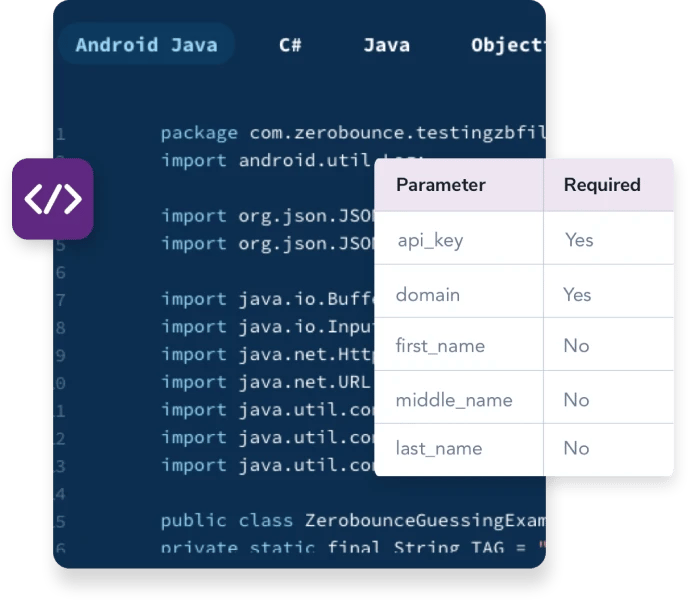689x601 pixels.
Task: Click line number 7 in the gutter
Action: tap(61, 300)
